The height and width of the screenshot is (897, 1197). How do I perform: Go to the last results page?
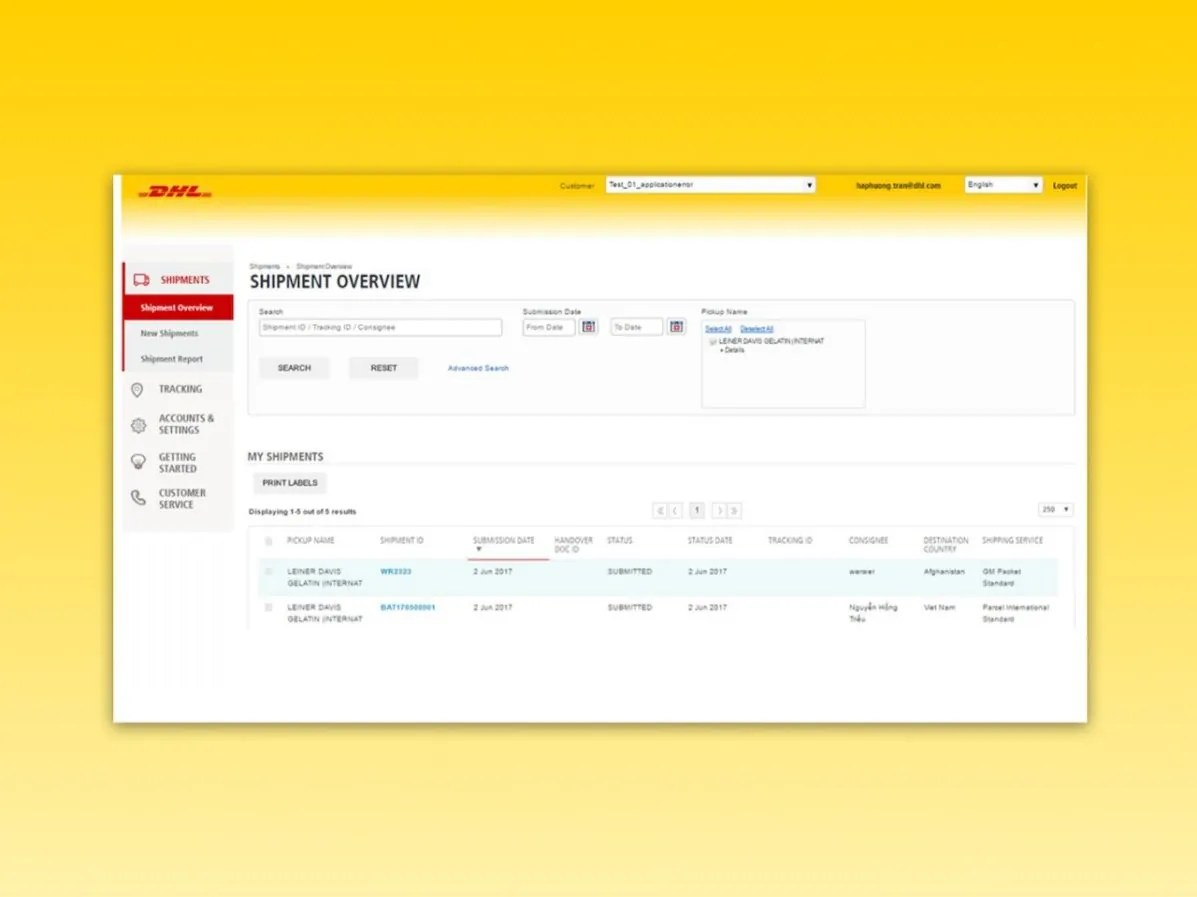(x=734, y=510)
